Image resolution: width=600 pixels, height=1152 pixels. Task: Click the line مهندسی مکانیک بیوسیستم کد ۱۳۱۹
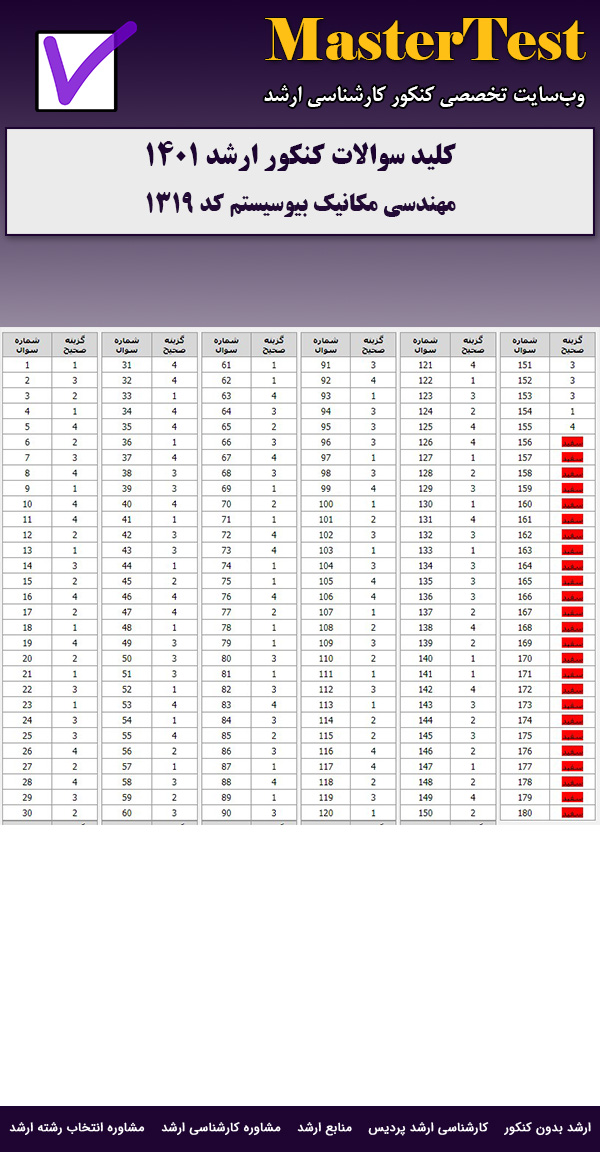pyautogui.click(x=300, y=203)
